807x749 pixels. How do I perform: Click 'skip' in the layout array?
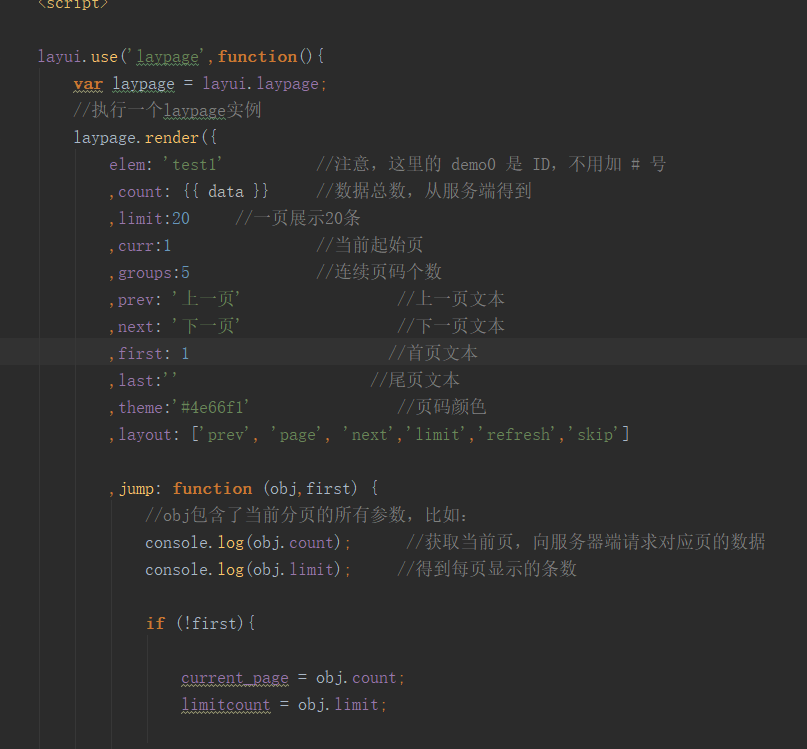[x=594, y=435]
